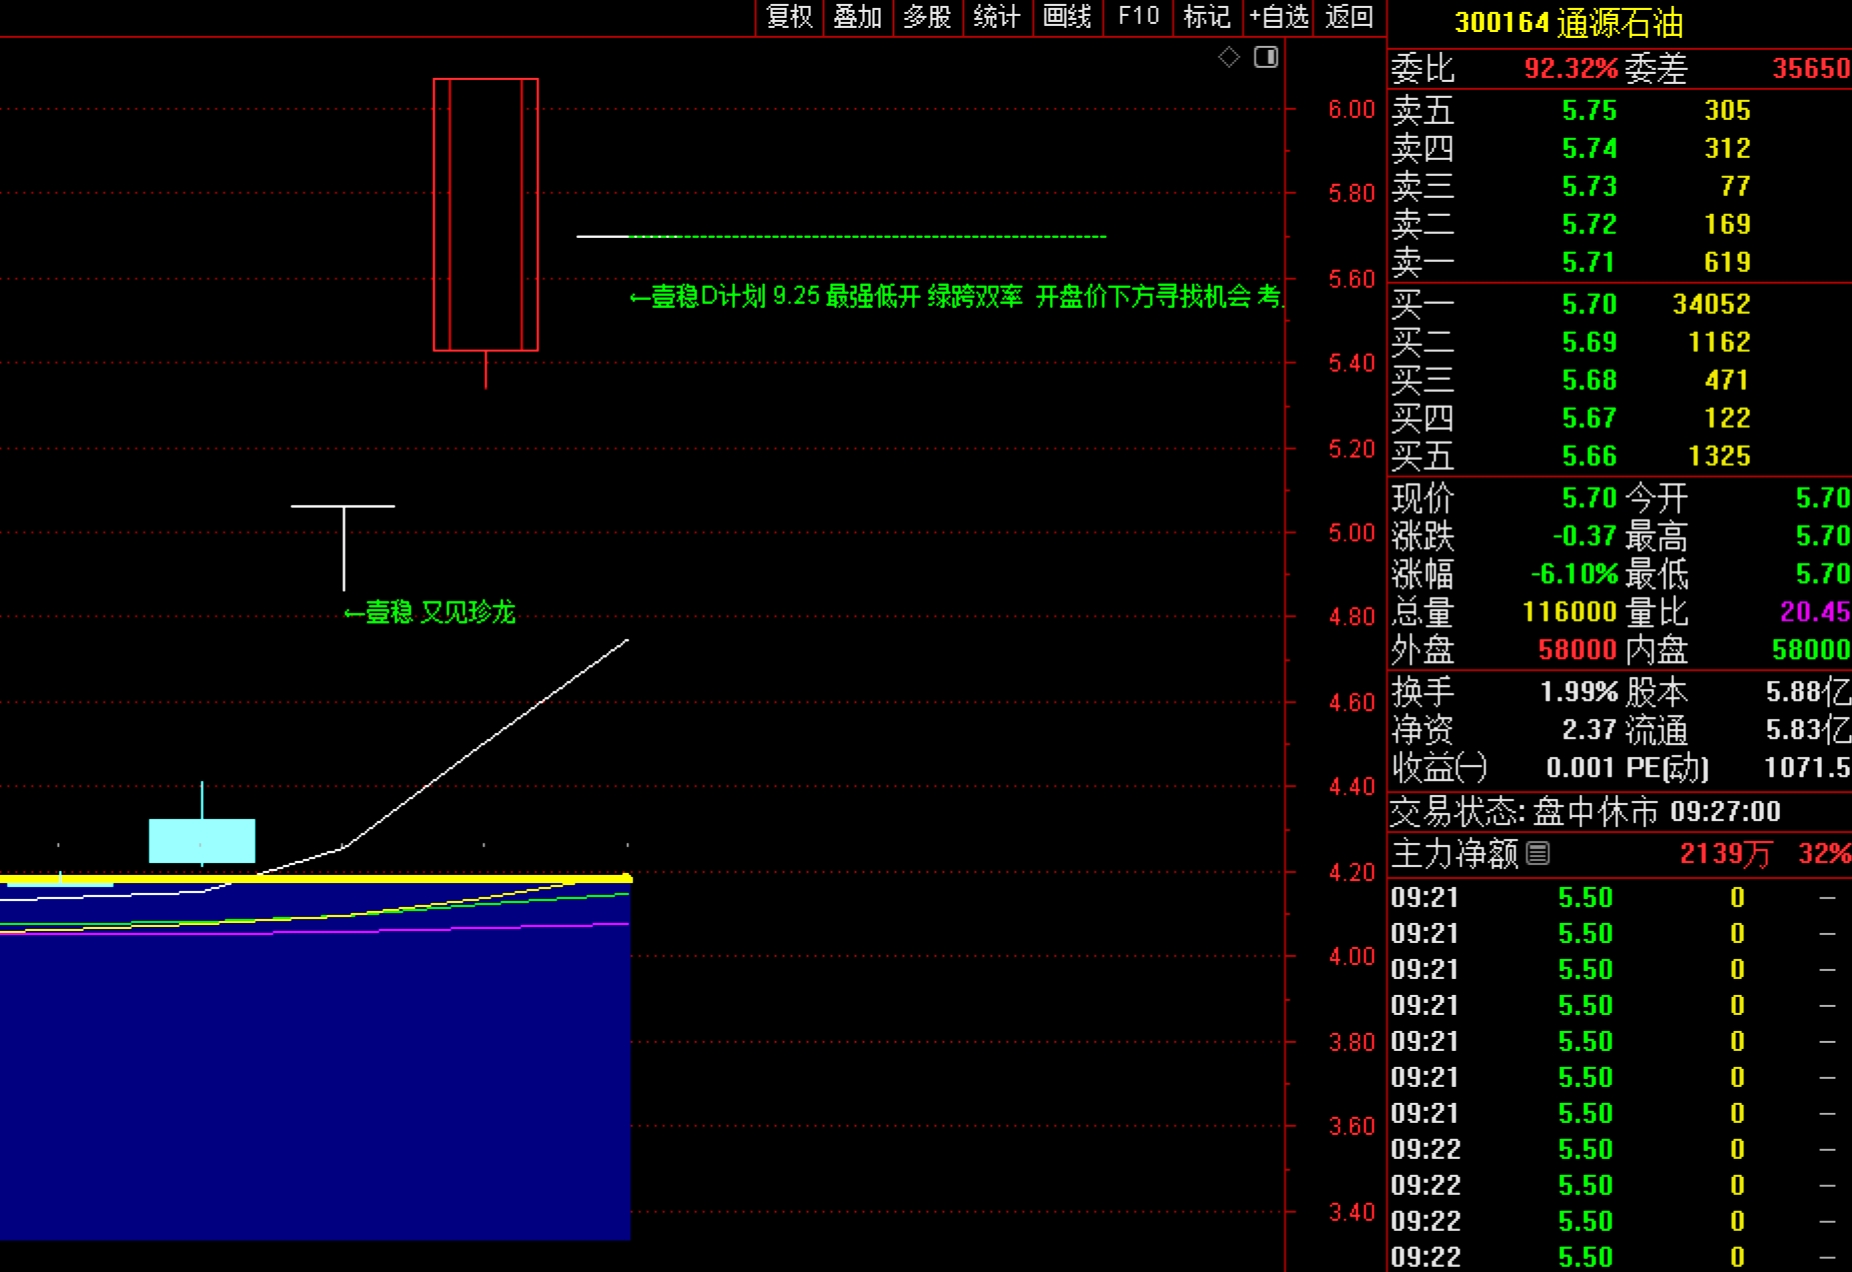Image resolution: width=1852 pixels, height=1272 pixels.
Task: Click the 涨幅 value -6.10%
Action: 1574,574
